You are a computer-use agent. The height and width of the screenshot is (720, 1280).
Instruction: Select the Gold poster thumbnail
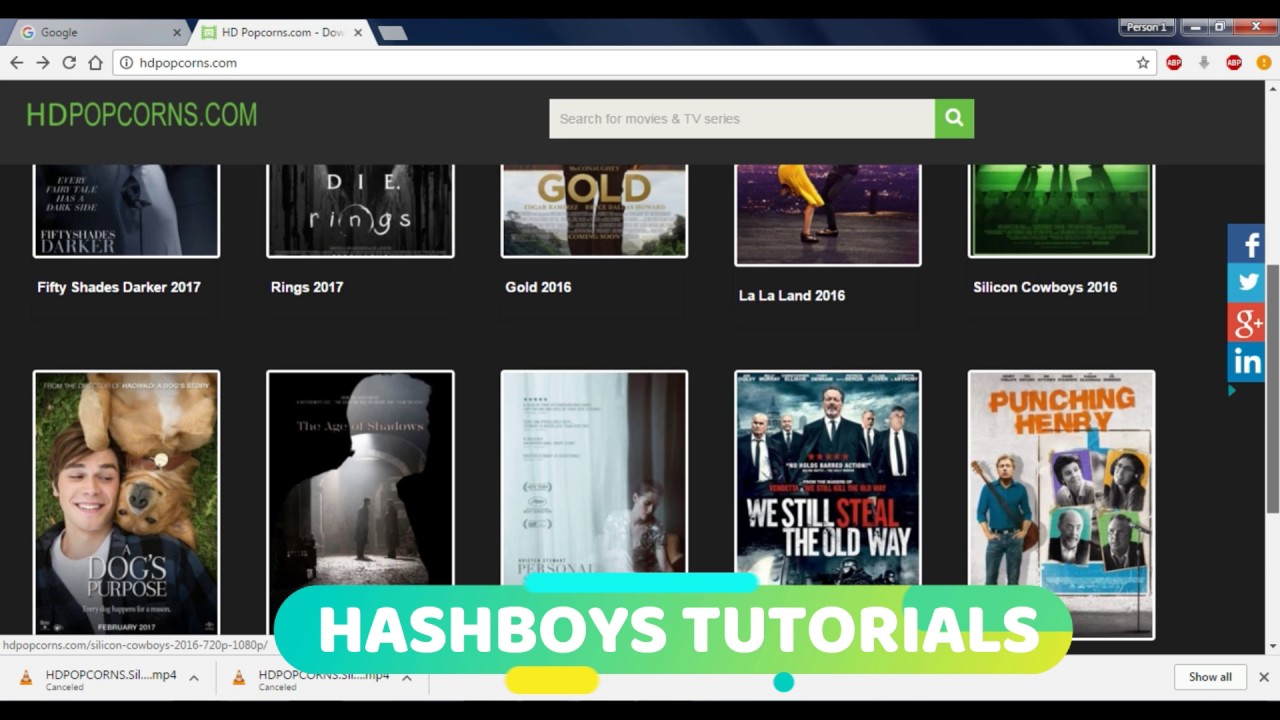click(x=594, y=211)
